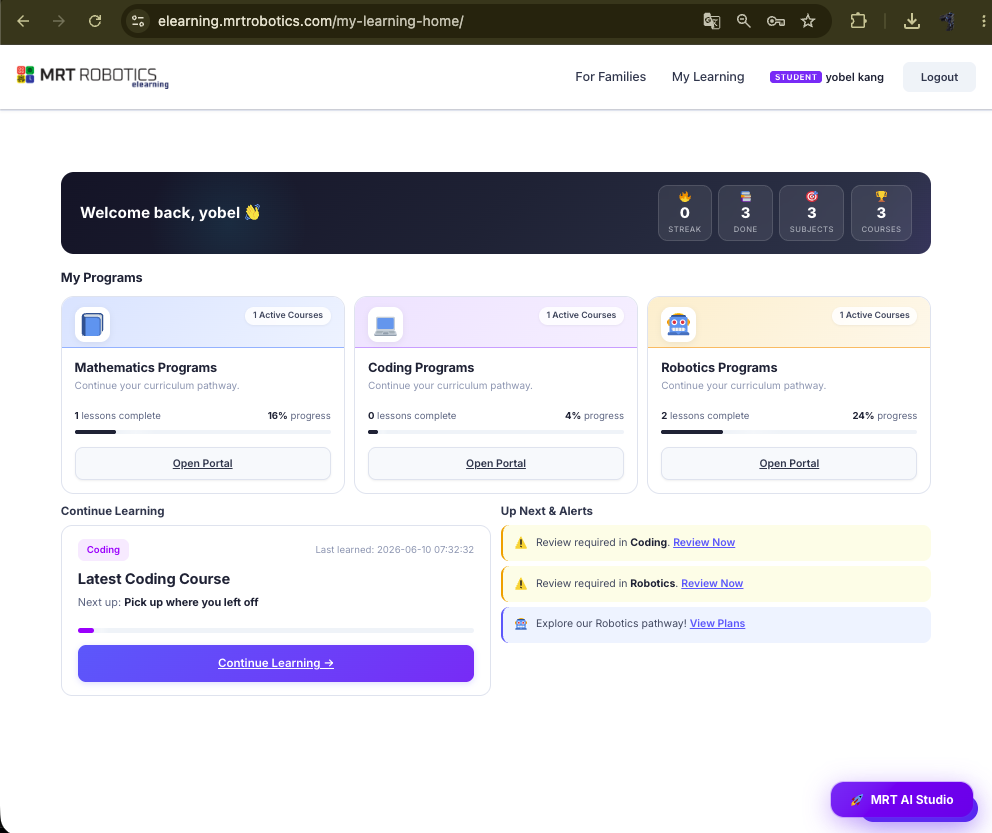Click the yobel kang username

pyautogui.click(x=854, y=77)
